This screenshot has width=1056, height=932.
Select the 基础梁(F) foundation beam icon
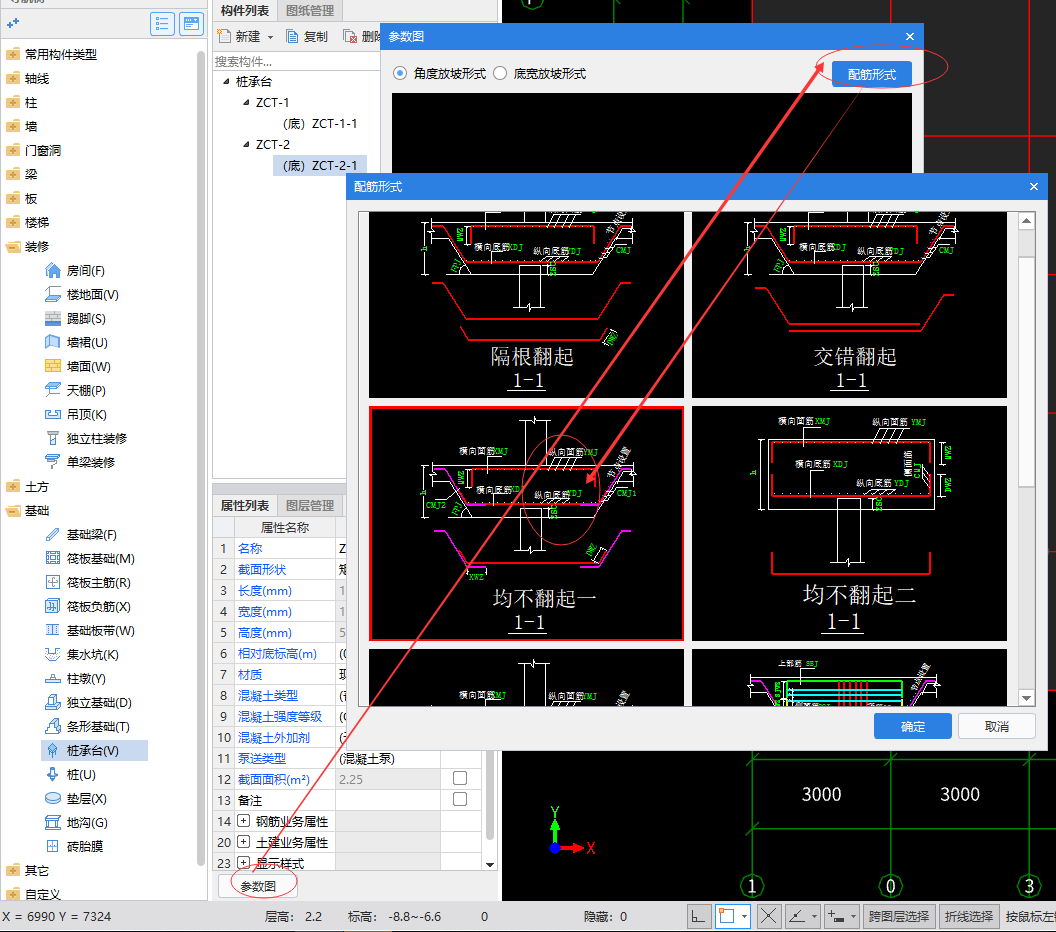point(53,535)
